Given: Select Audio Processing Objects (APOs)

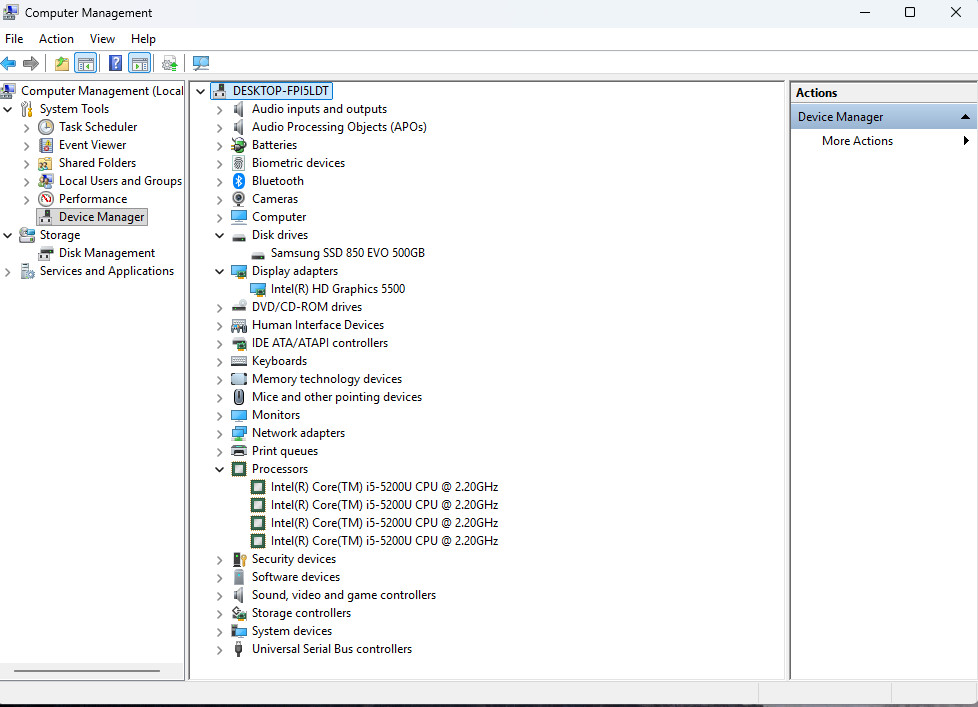Looking at the screenshot, I should 339,127.
